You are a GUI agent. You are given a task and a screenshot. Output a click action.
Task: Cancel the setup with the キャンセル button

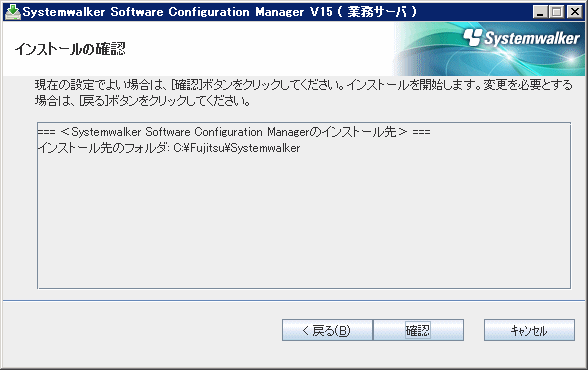[x=529, y=330]
